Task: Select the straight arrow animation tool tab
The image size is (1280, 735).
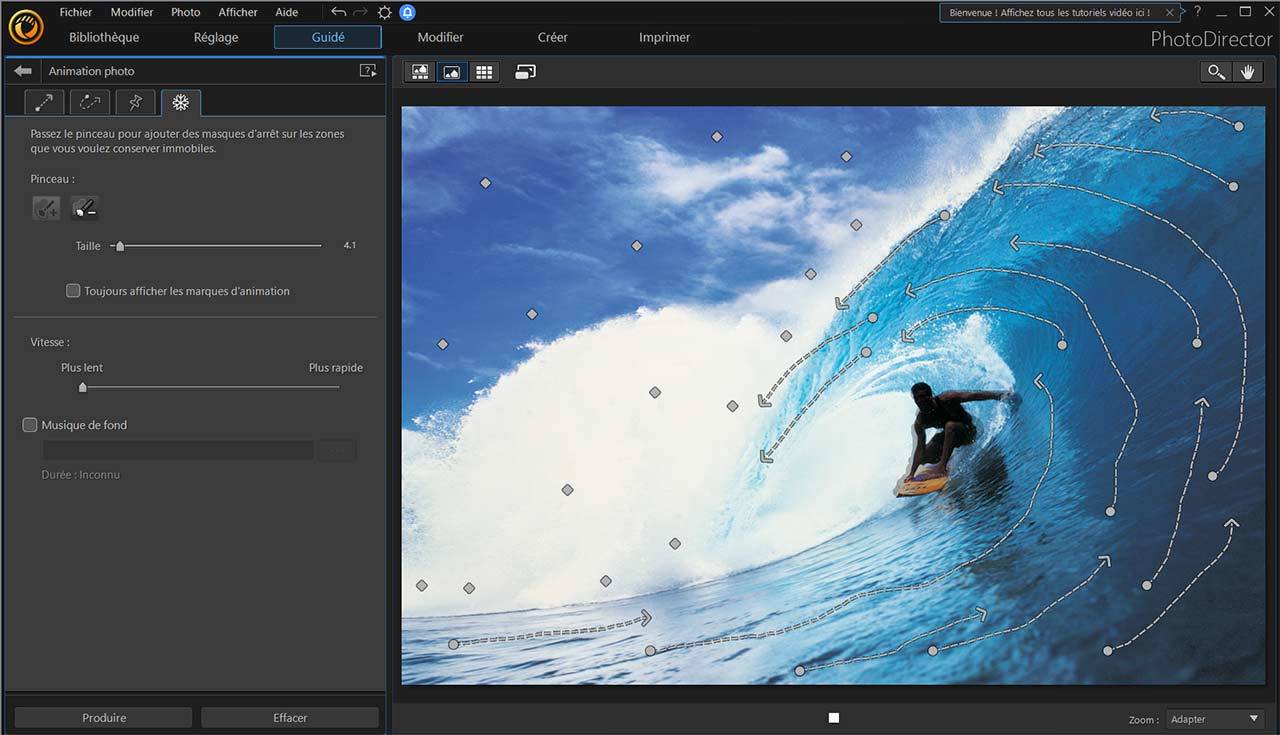Action: point(44,102)
